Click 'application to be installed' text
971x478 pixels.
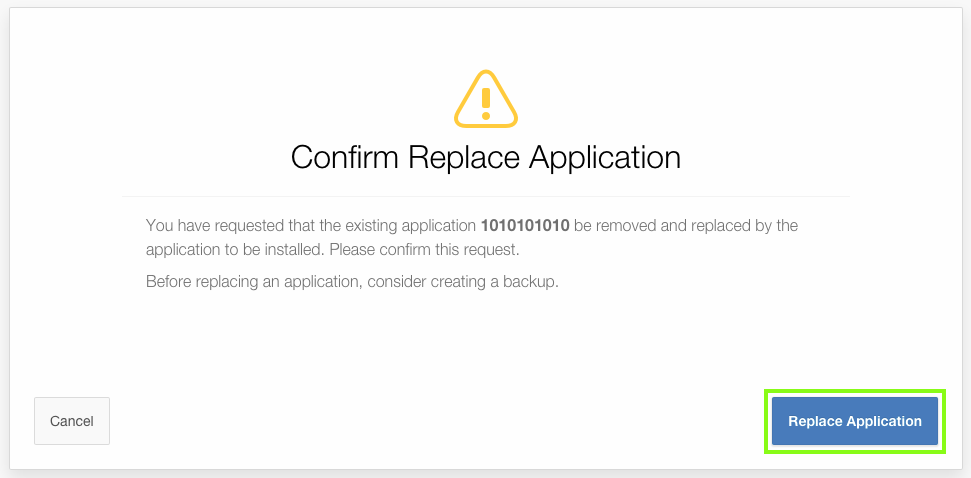click(235, 249)
